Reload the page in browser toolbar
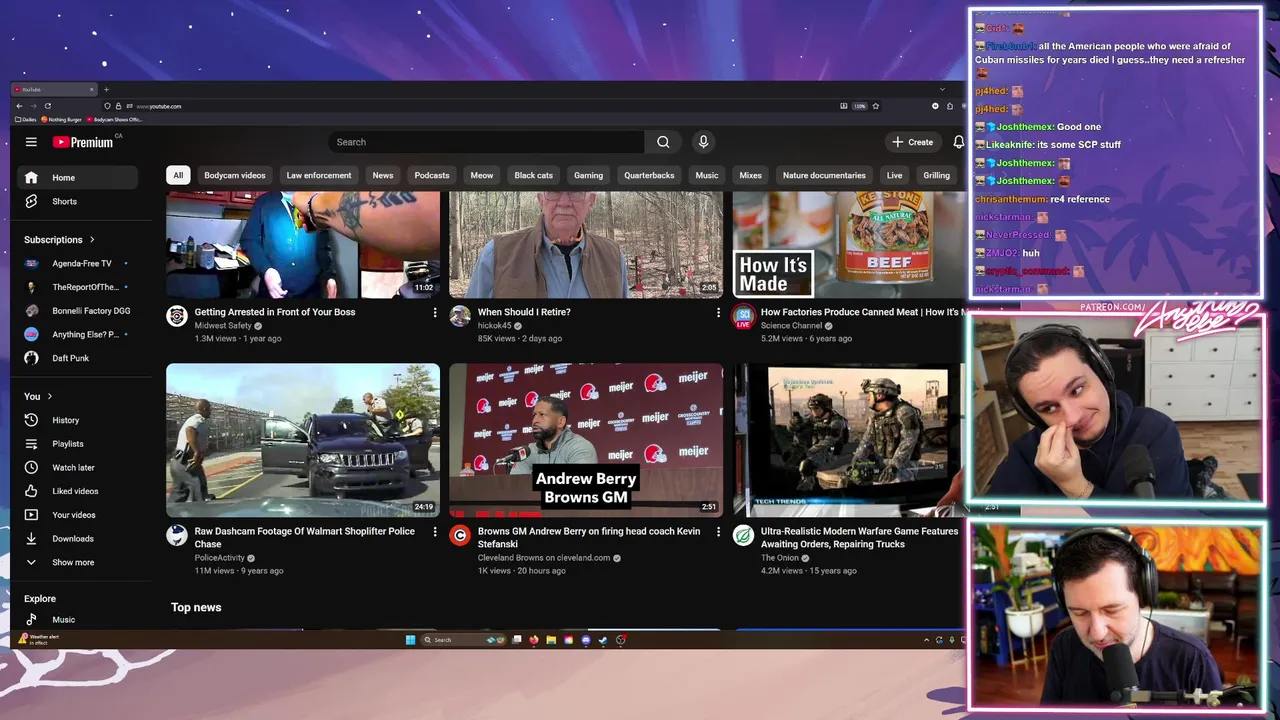The width and height of the screenshot is (1280, 720). coord(47,106)
